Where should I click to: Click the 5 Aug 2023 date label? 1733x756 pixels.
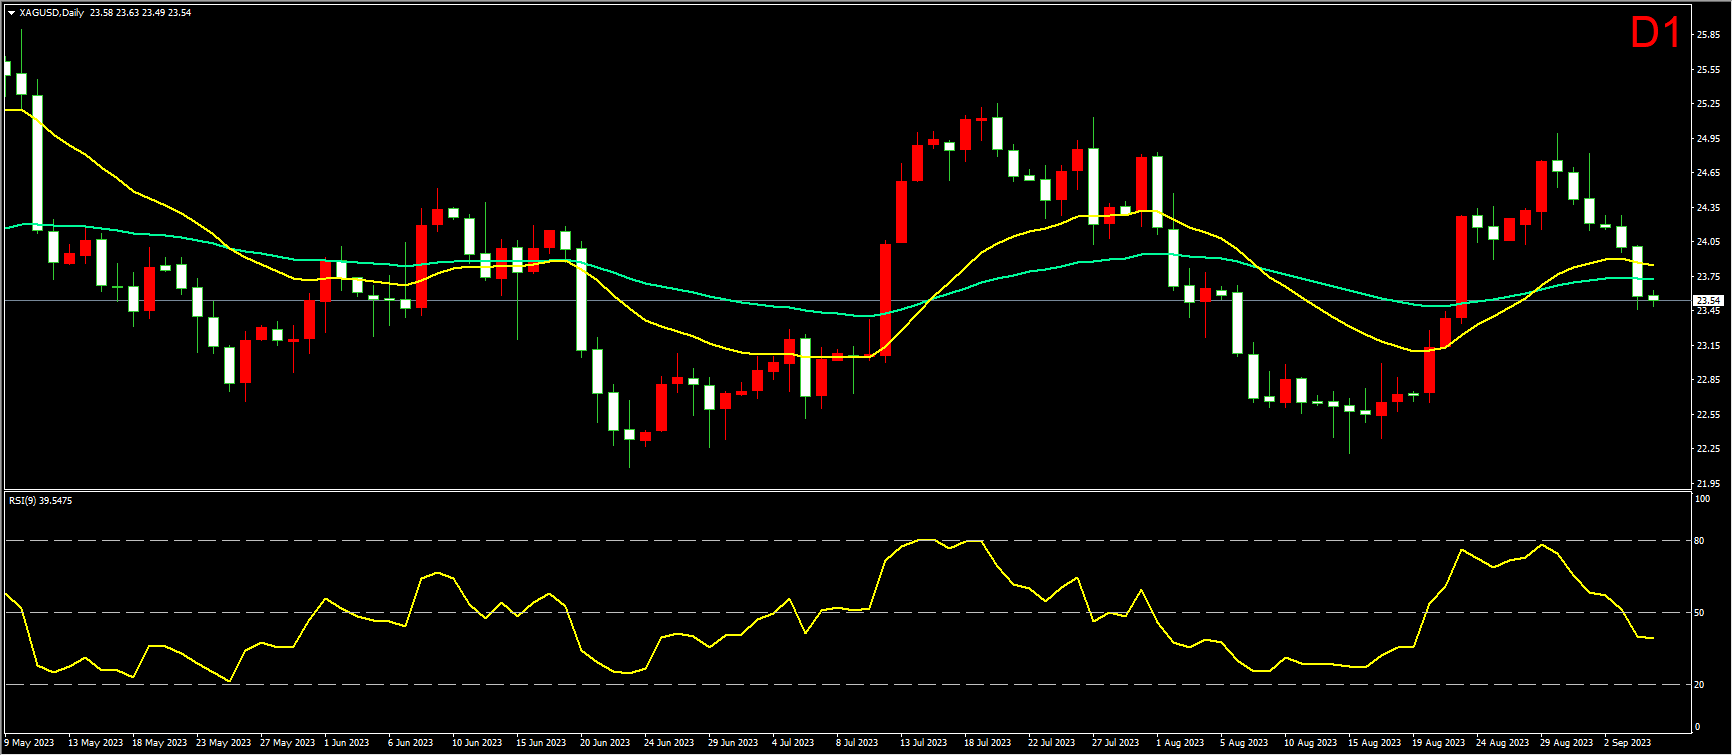pos(1245,743)
